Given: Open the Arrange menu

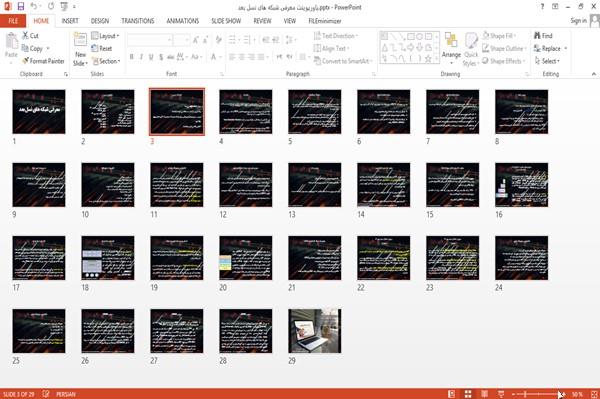Looking at the screenshot, I should pos(451,47).
